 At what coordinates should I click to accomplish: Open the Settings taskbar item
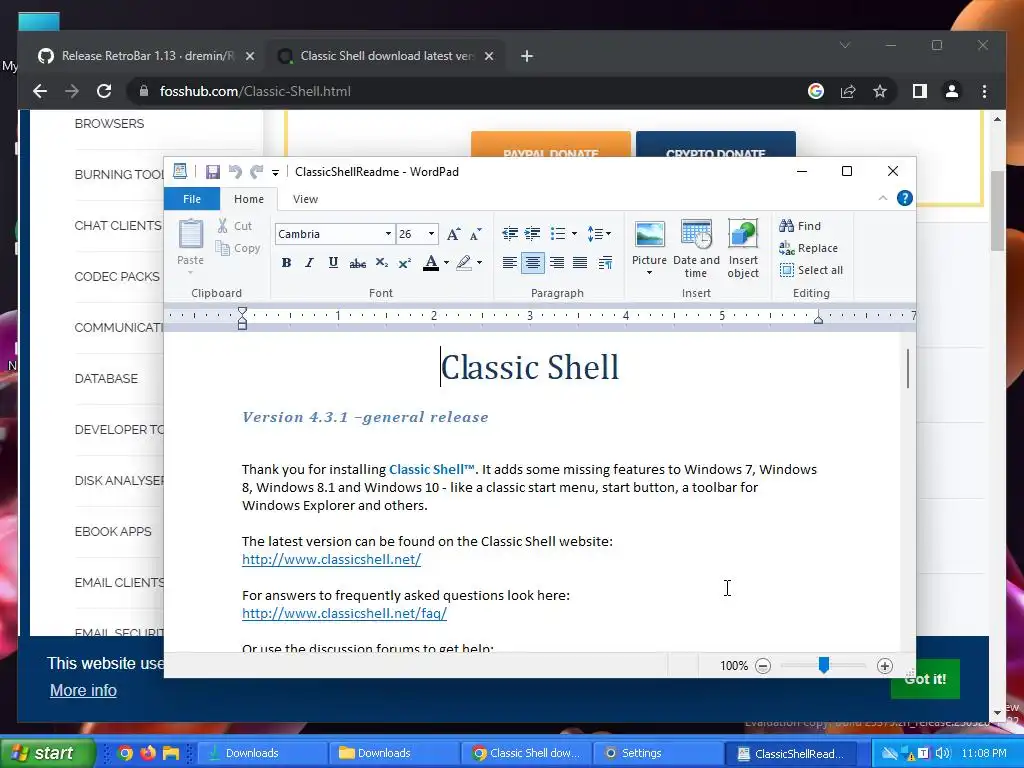[656, 753]
